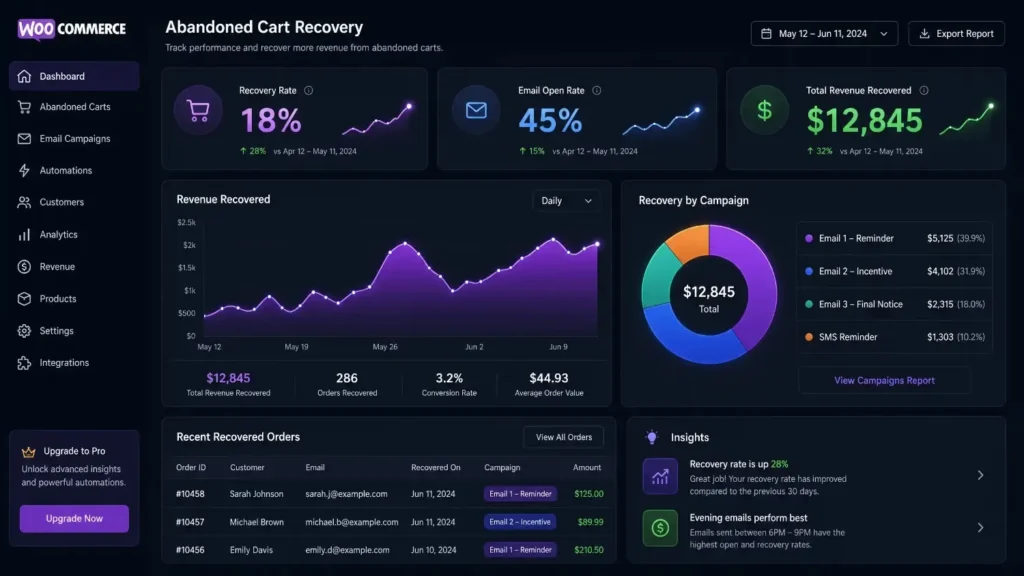The width and height of the screenshot is (1024, 576).
Task: Click the Recovery Rate sparkline chart
Action: (377, 119)
